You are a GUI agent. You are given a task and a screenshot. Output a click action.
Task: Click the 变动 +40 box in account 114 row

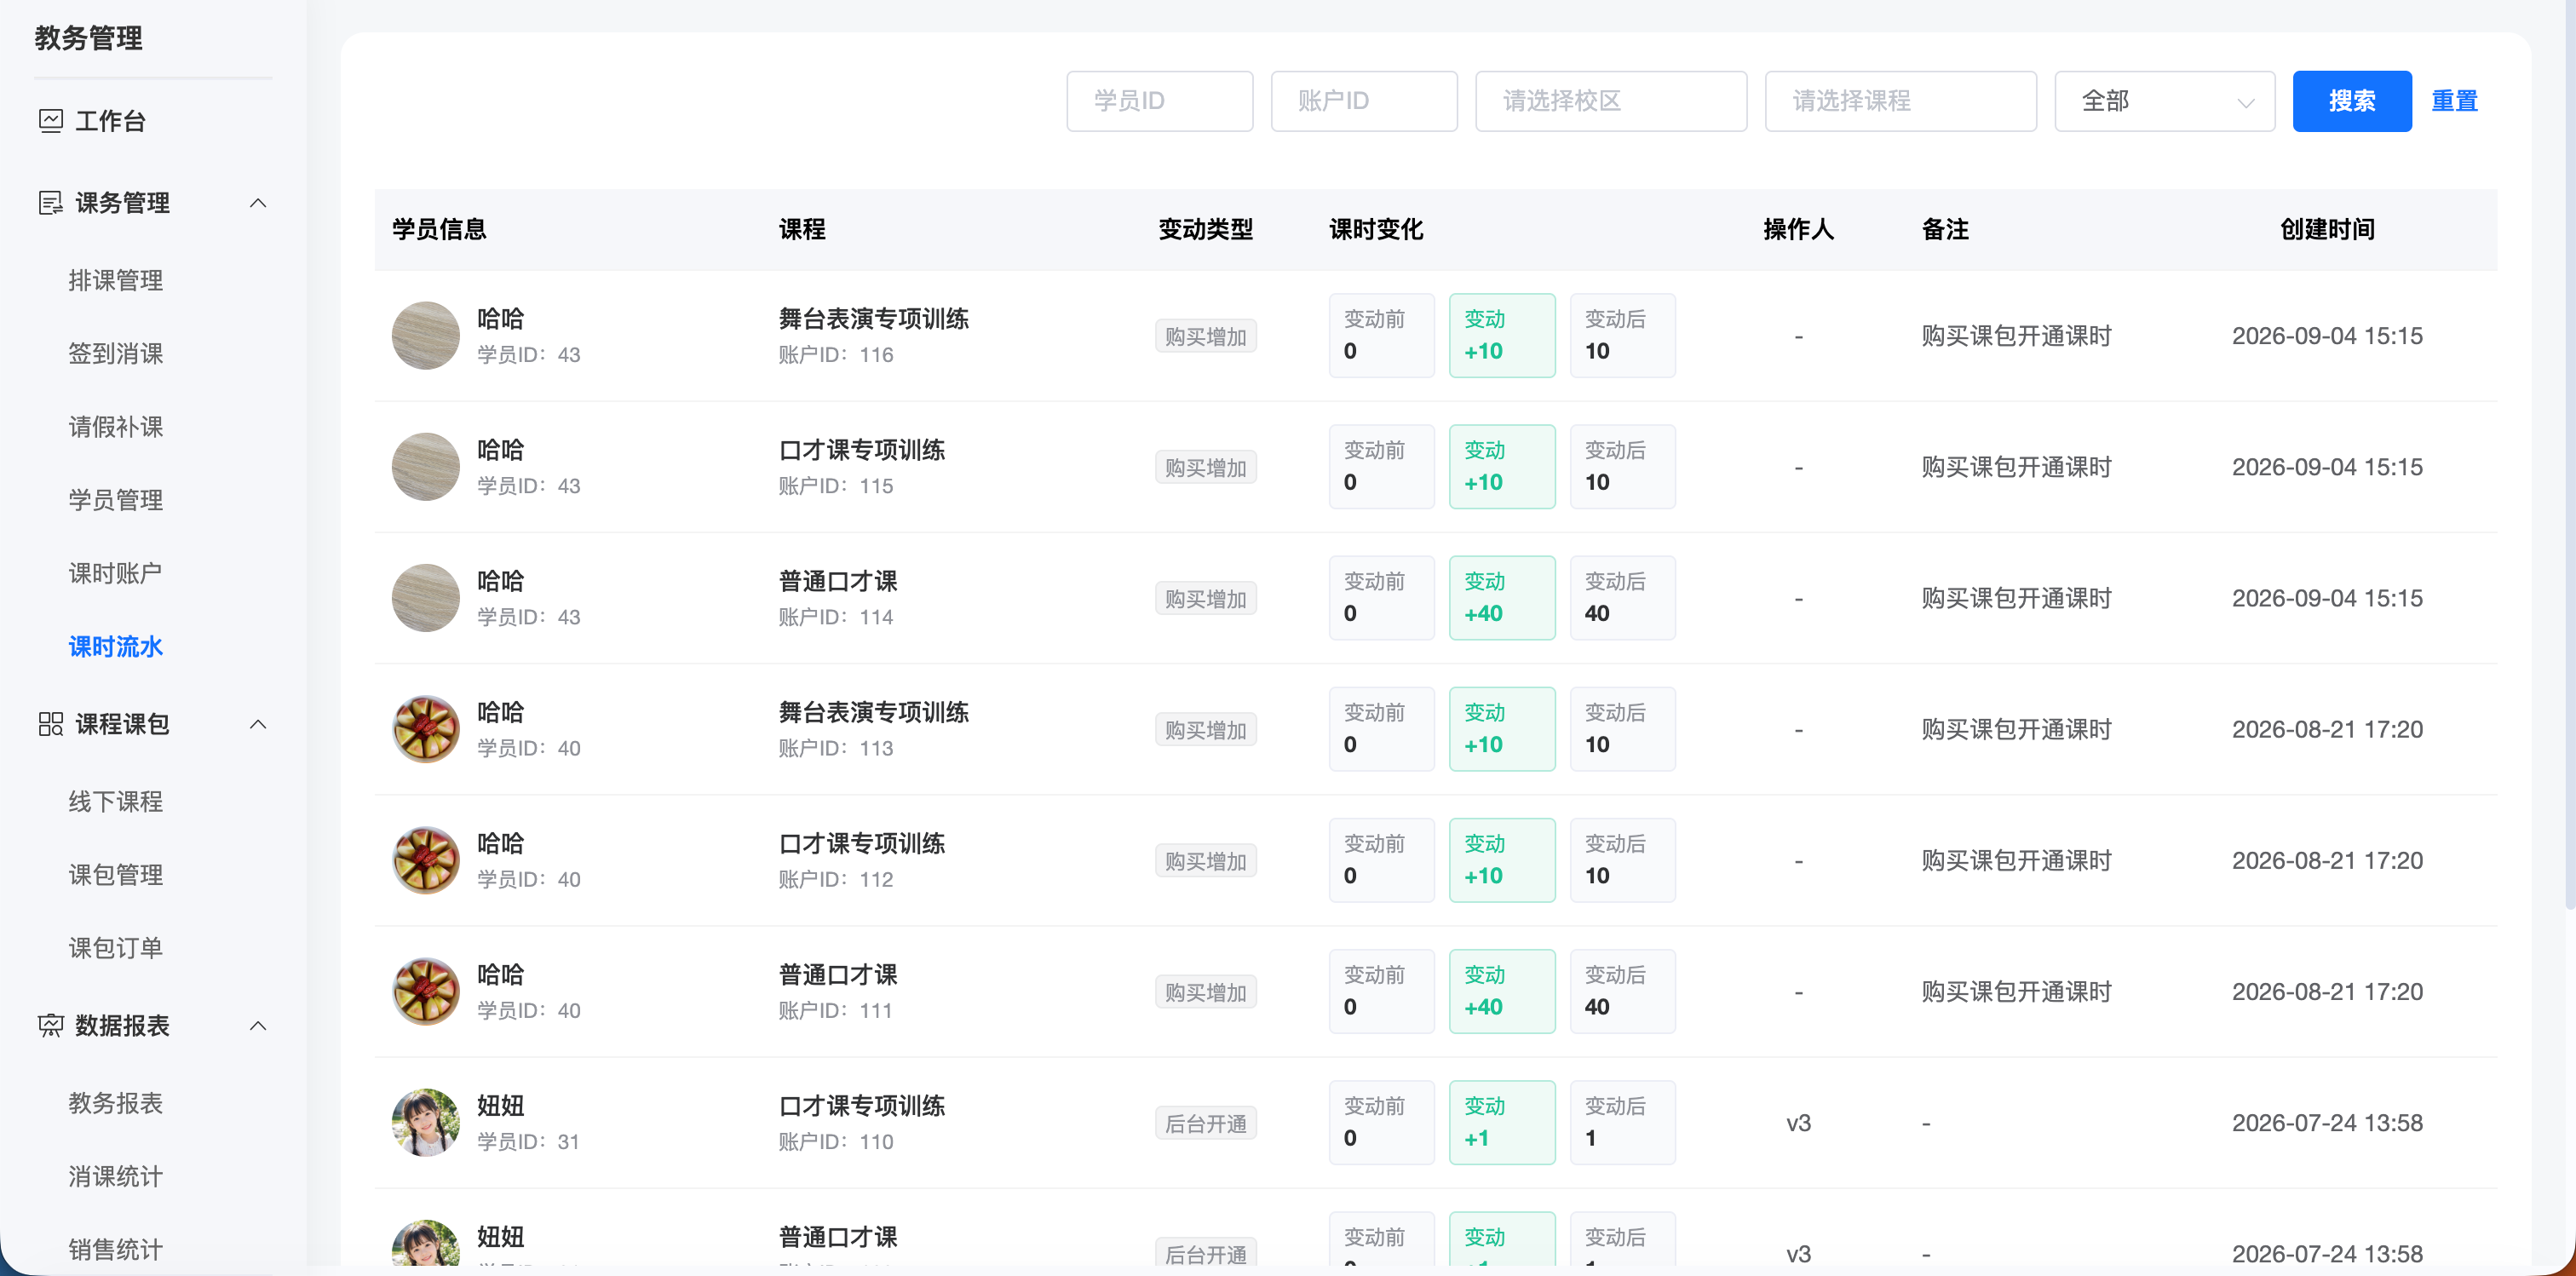pos(1502,598)
